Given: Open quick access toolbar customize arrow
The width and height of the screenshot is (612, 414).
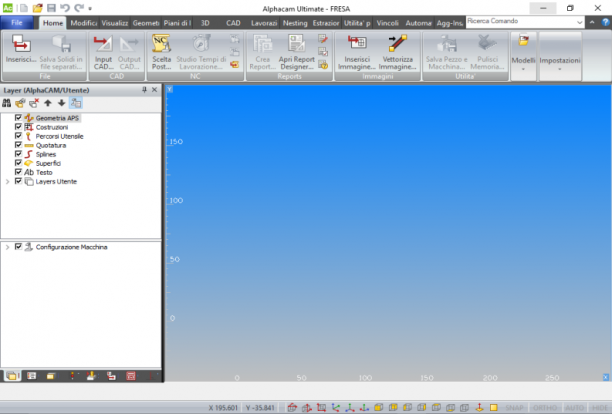Looking at the screenshot, I should click(x=90, y=8).
